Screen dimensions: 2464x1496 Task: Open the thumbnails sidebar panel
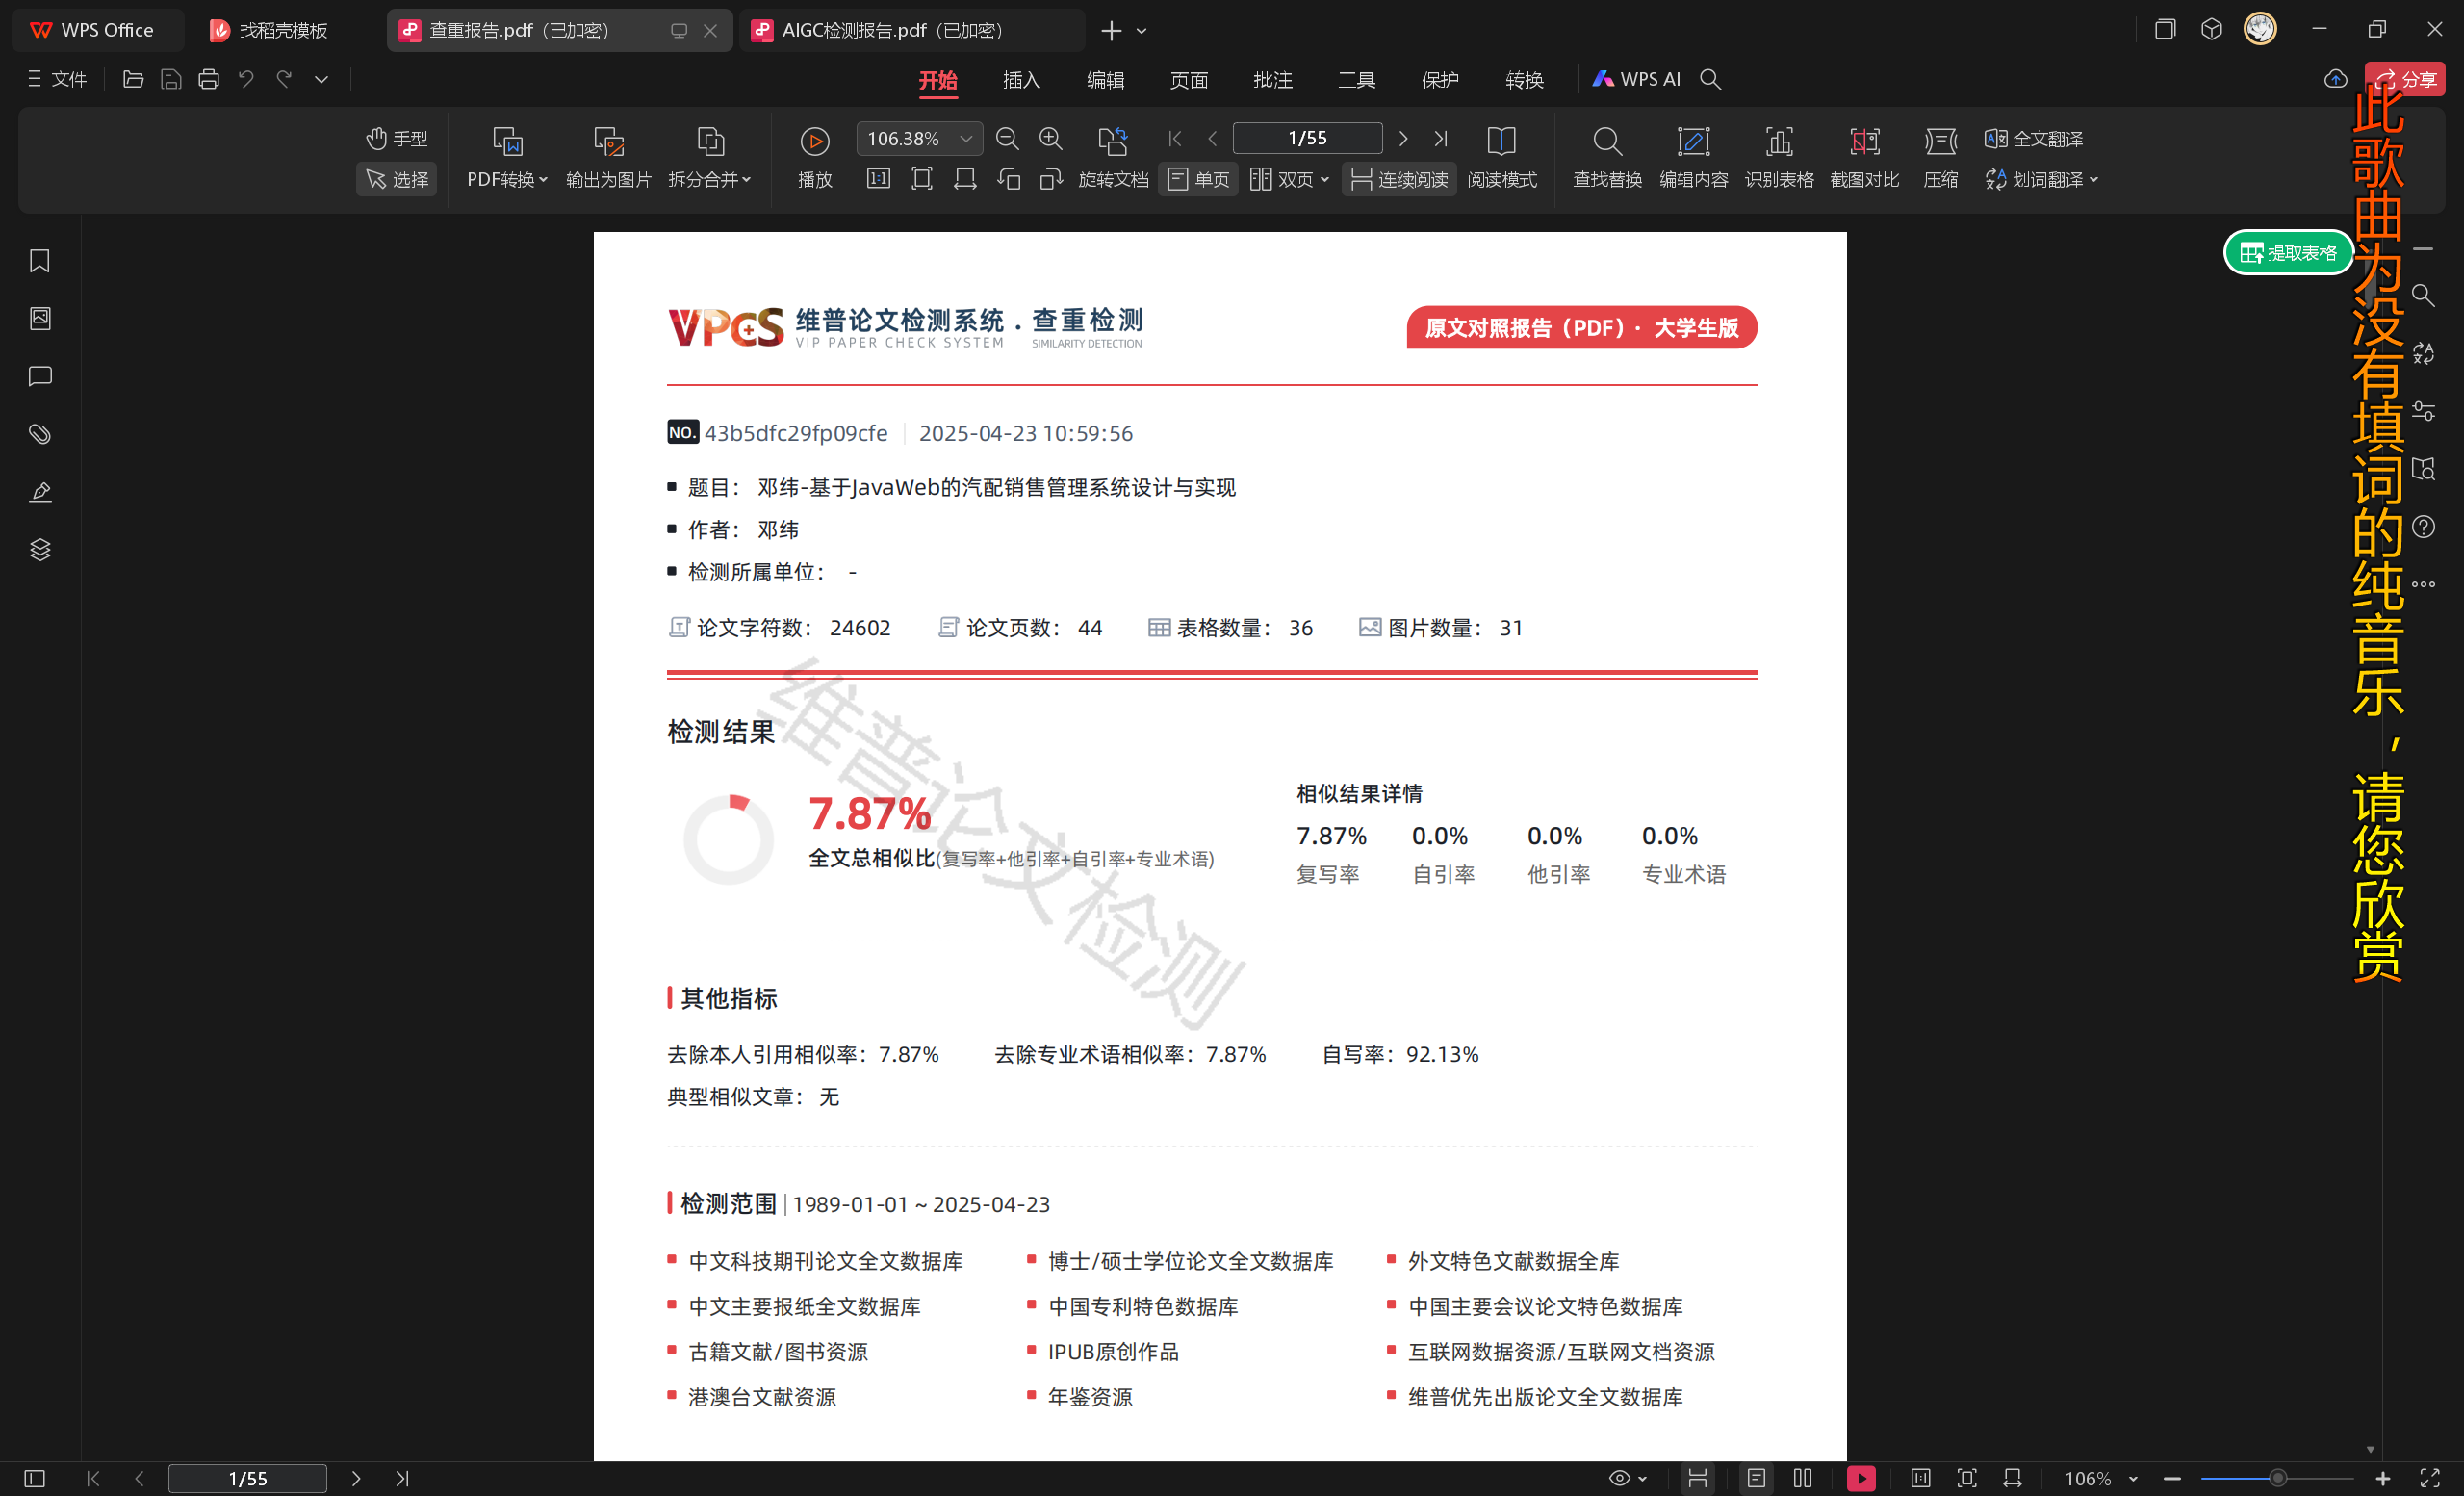(40, 318)
